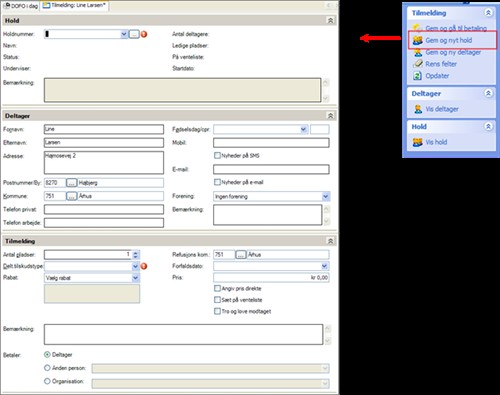Click the Adresse text box
500x395 pixels.
[x=104, y=163]
